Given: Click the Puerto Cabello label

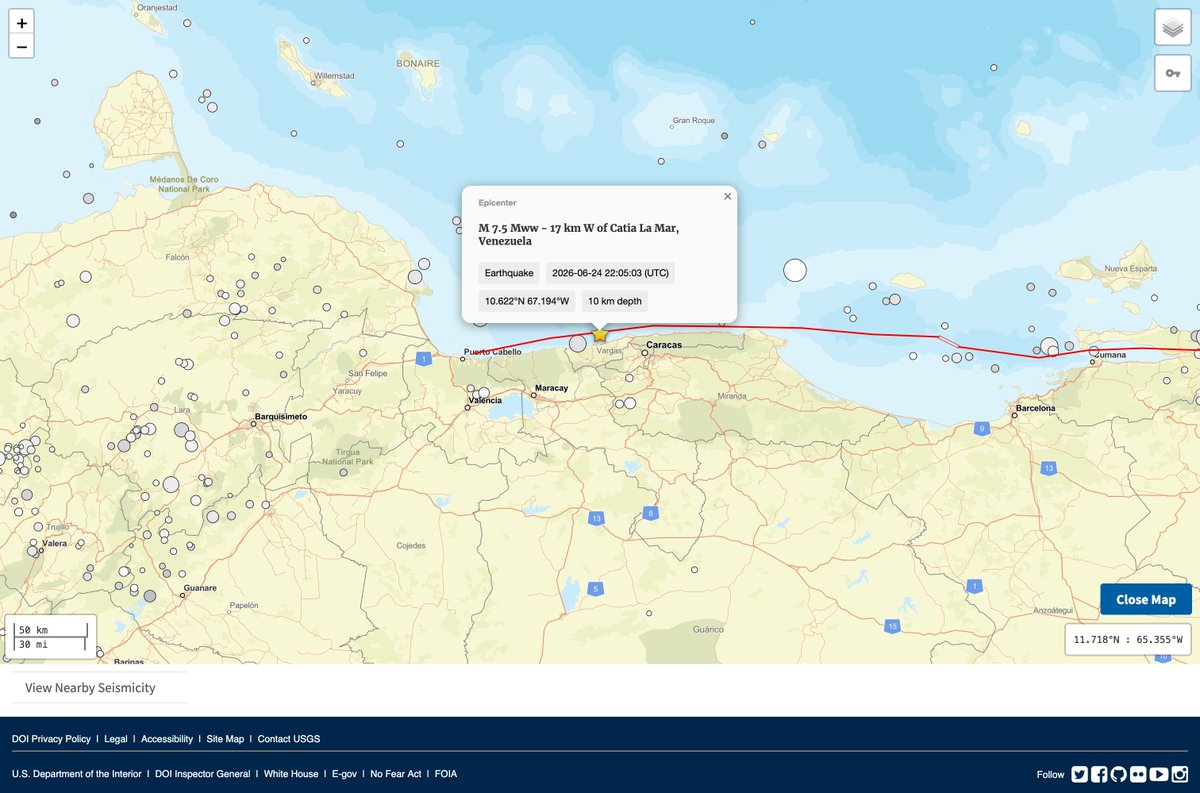Looking at the screenshot, I should tap(492, 351).
